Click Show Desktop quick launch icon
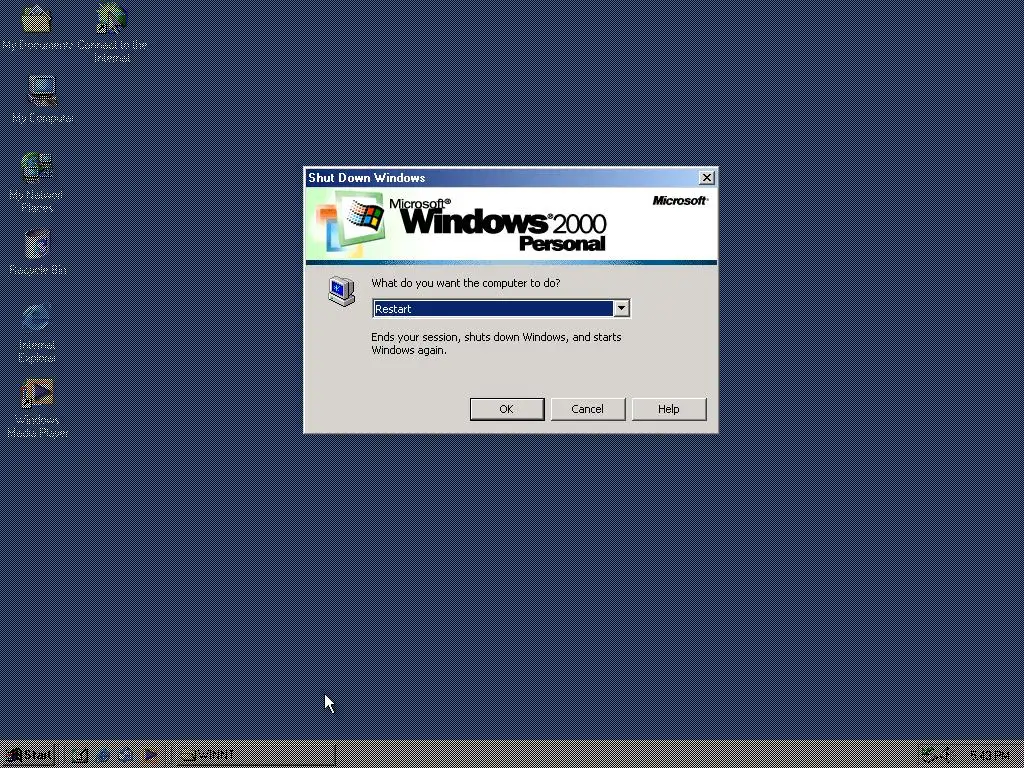This screenshot has height=768, width=1024. 80,755
